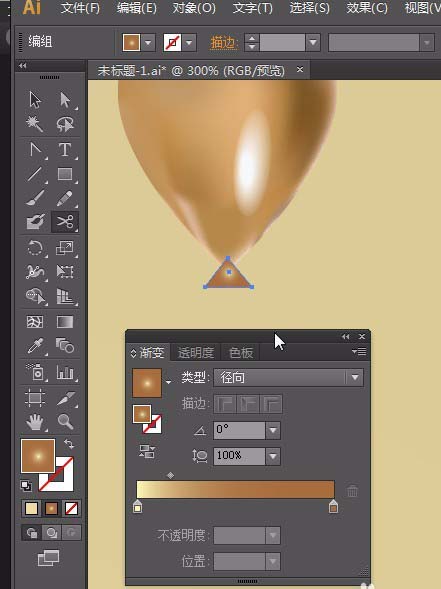Set Draw Normal mode
The image size is (441, 589).
(32, 532)
